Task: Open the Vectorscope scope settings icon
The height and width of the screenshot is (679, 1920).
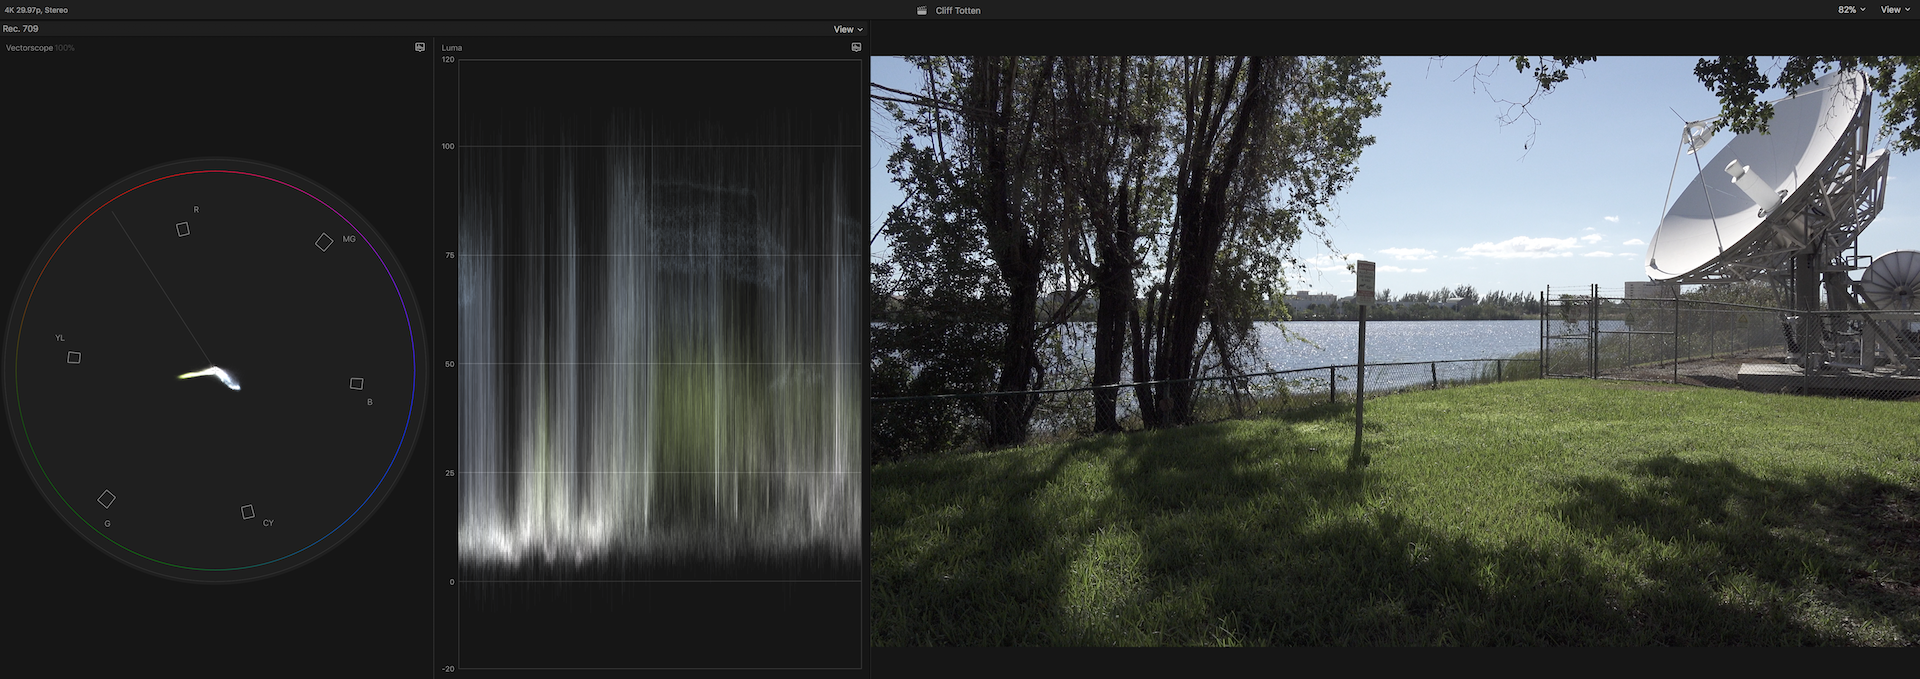Action: pyautogui.click(x=420, y=47)
